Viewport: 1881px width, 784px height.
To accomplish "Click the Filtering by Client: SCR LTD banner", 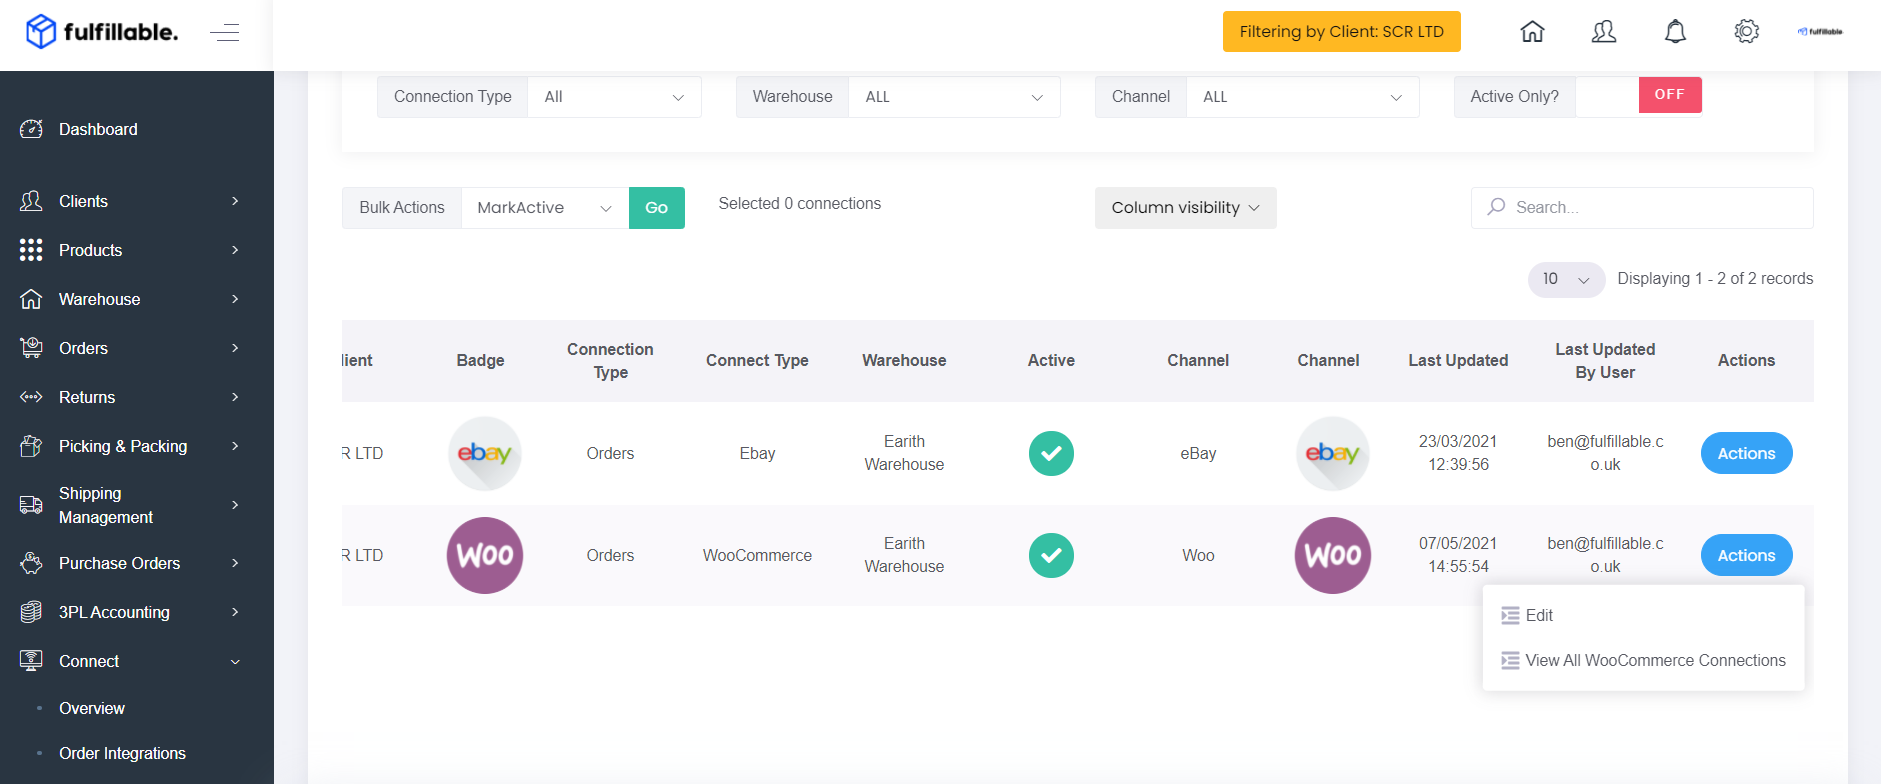I will (1341, 31).
